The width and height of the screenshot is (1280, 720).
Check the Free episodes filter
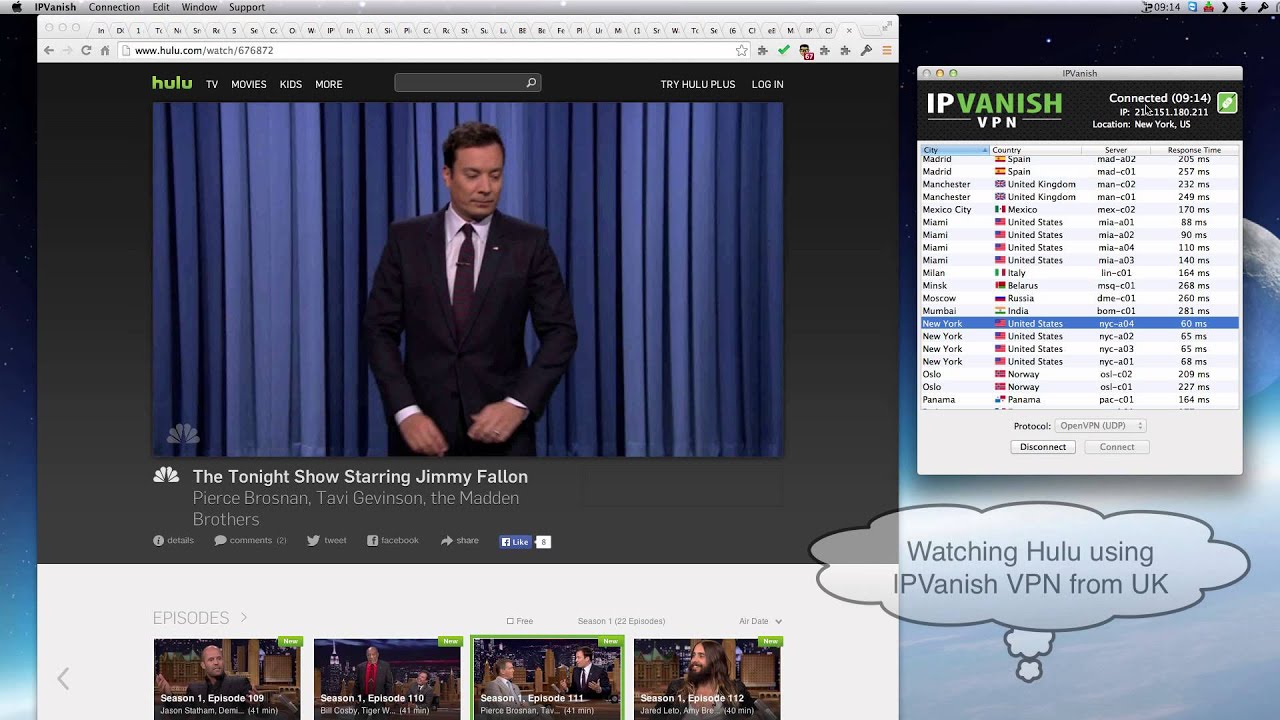pyautogui.click(x=510, y=621)
